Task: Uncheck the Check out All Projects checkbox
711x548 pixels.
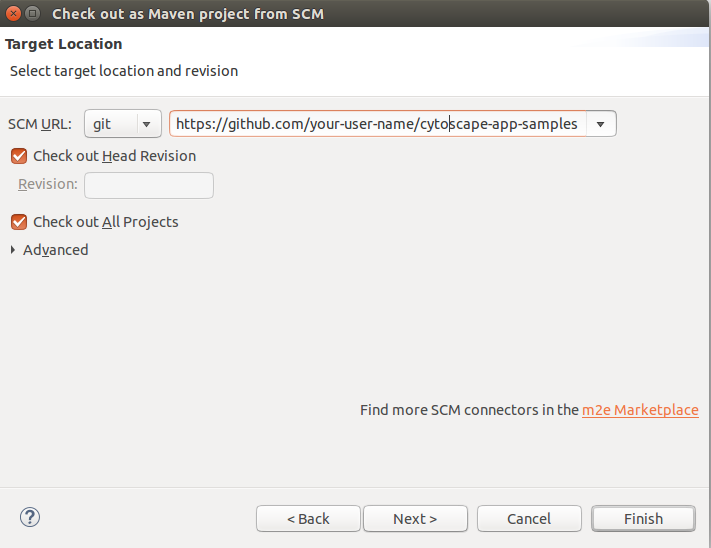Action: (19, 222)
